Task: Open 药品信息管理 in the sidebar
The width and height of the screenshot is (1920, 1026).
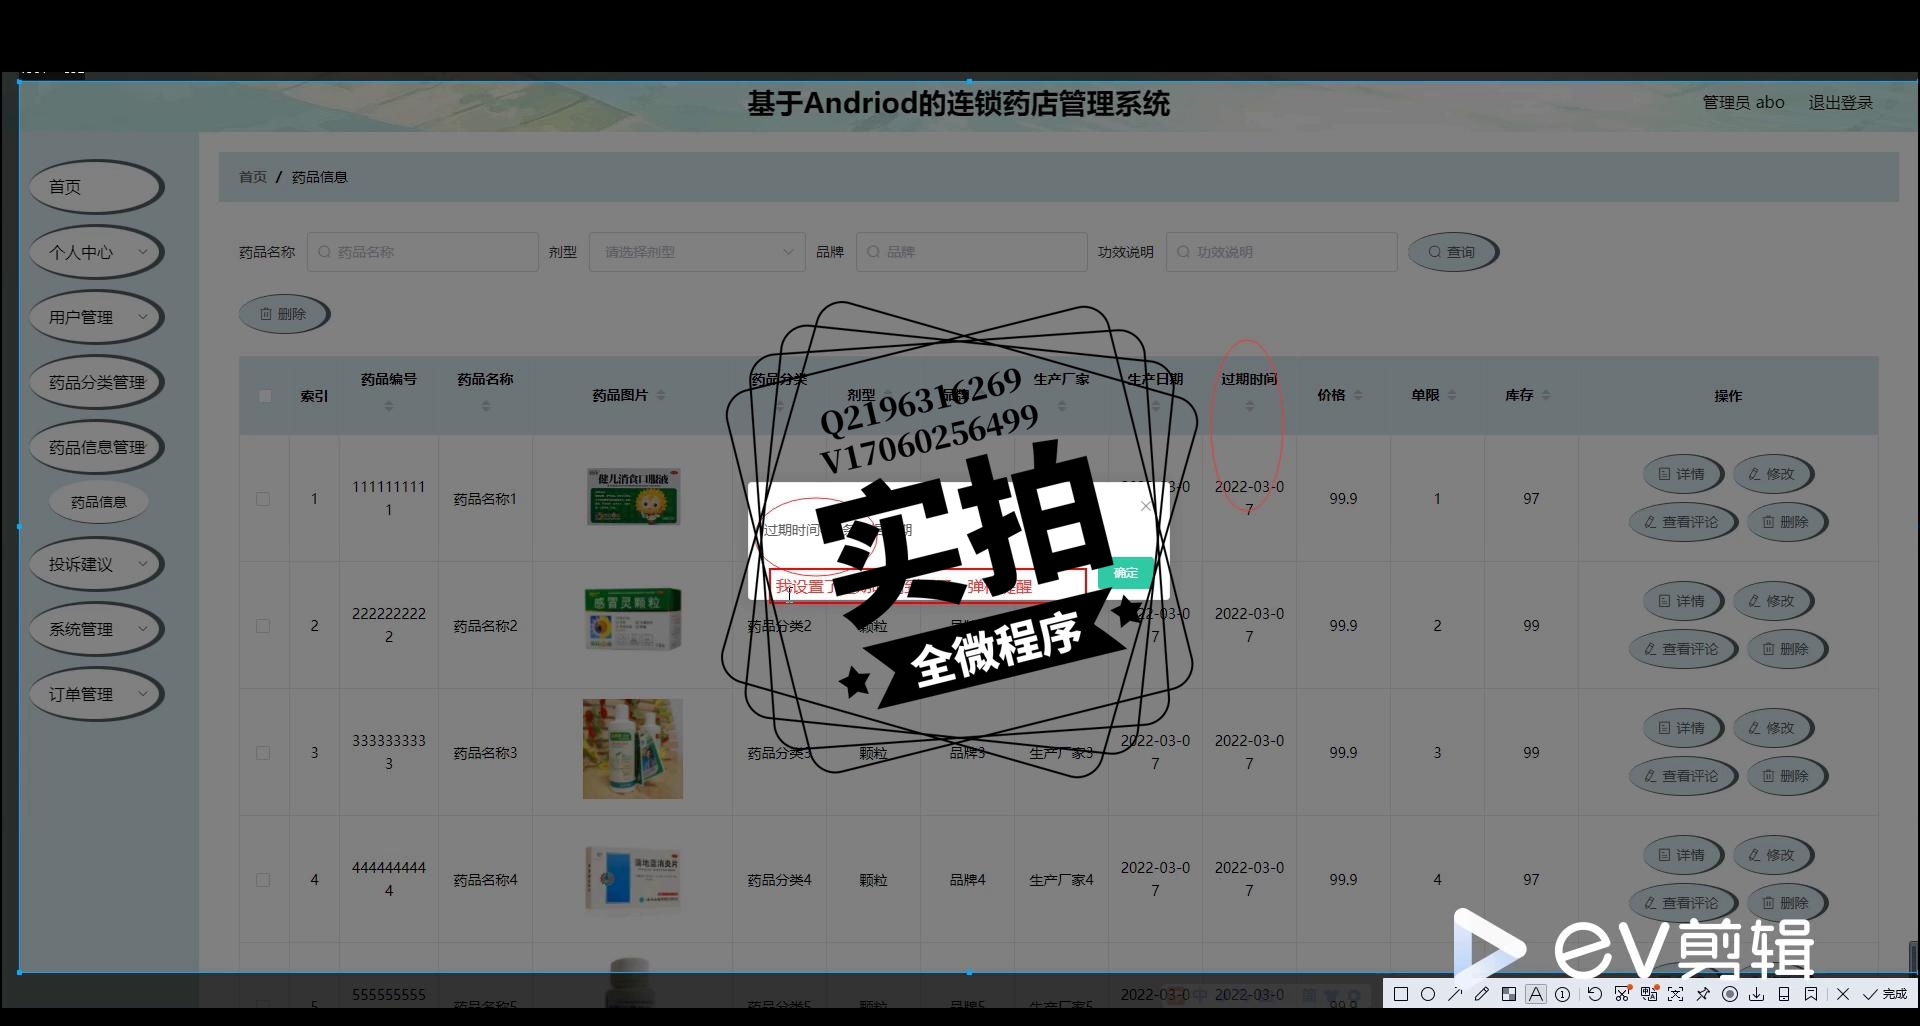Action: 96,447
